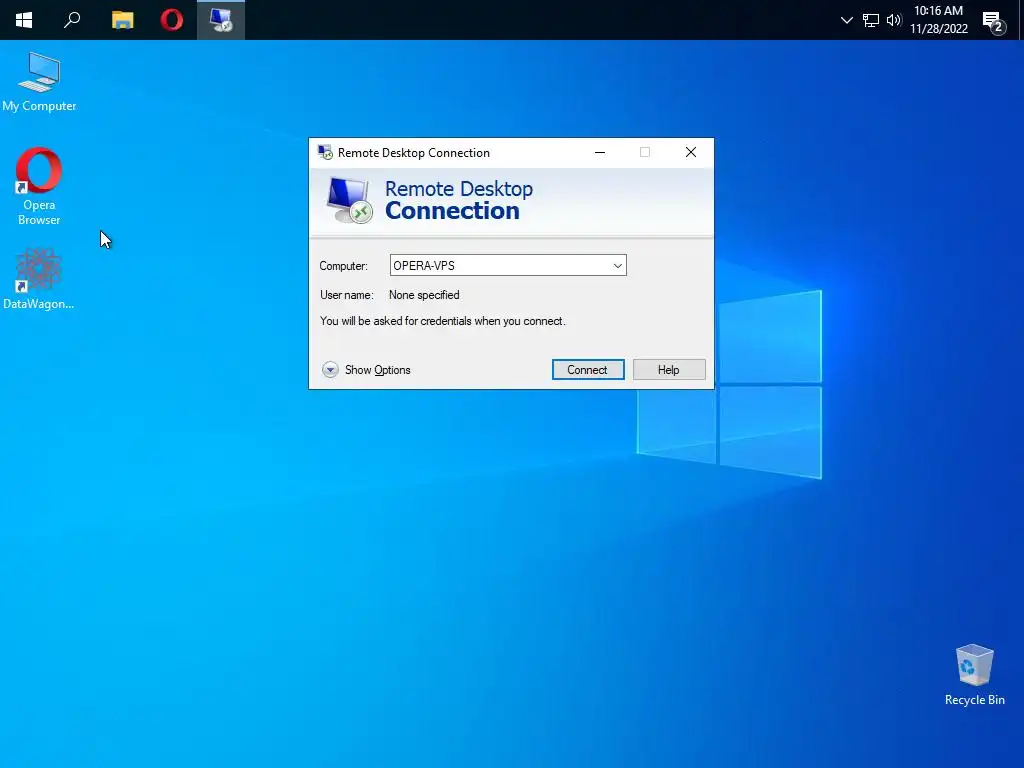1024x768 pixels.
Task: Click the 'You will be asked for credentials' text
Action: 443,321
